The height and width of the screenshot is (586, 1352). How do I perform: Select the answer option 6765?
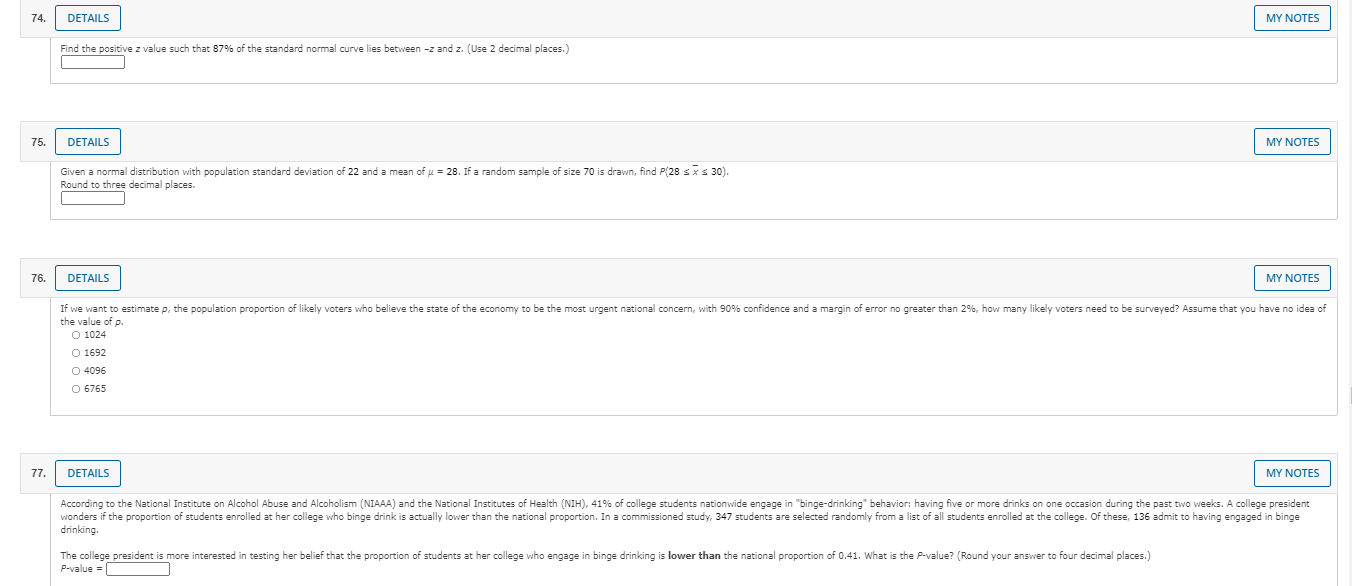(75, 388)
